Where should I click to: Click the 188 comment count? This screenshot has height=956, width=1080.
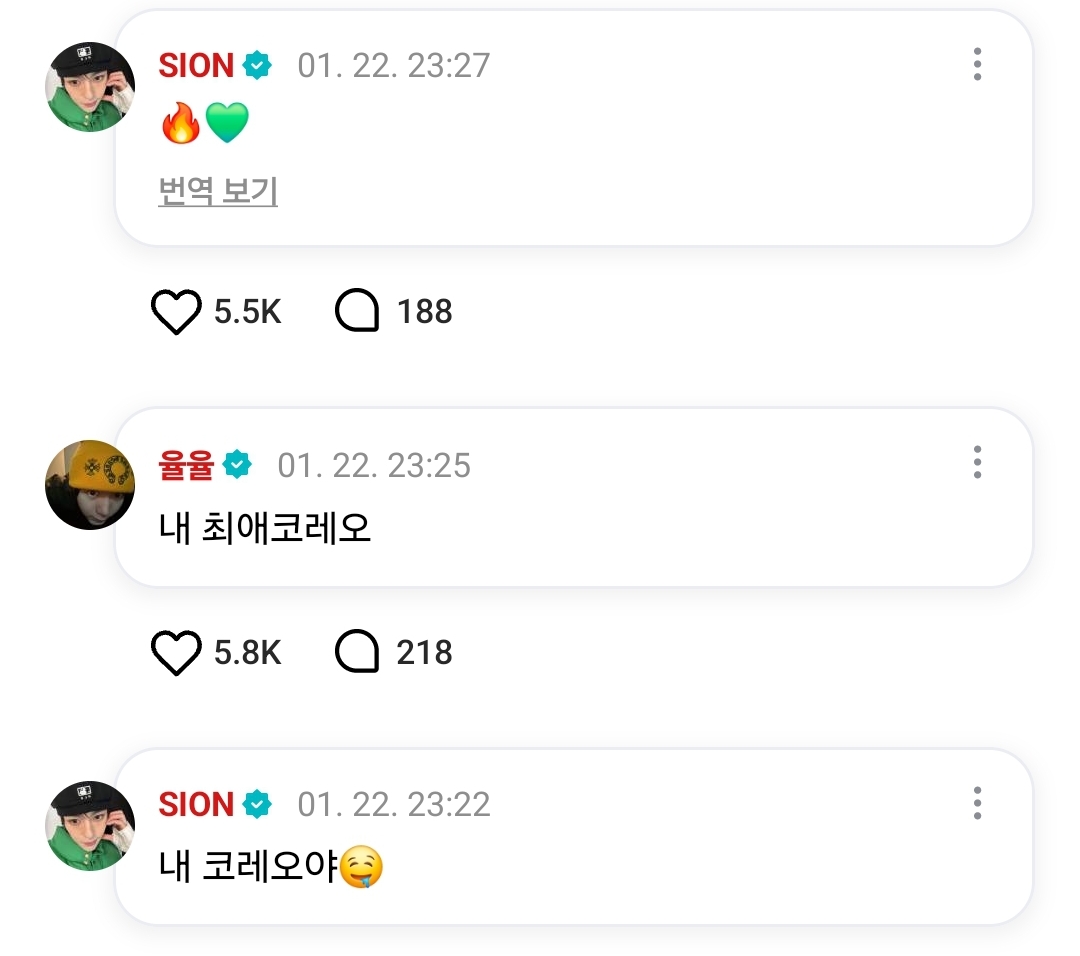point(425,313)
